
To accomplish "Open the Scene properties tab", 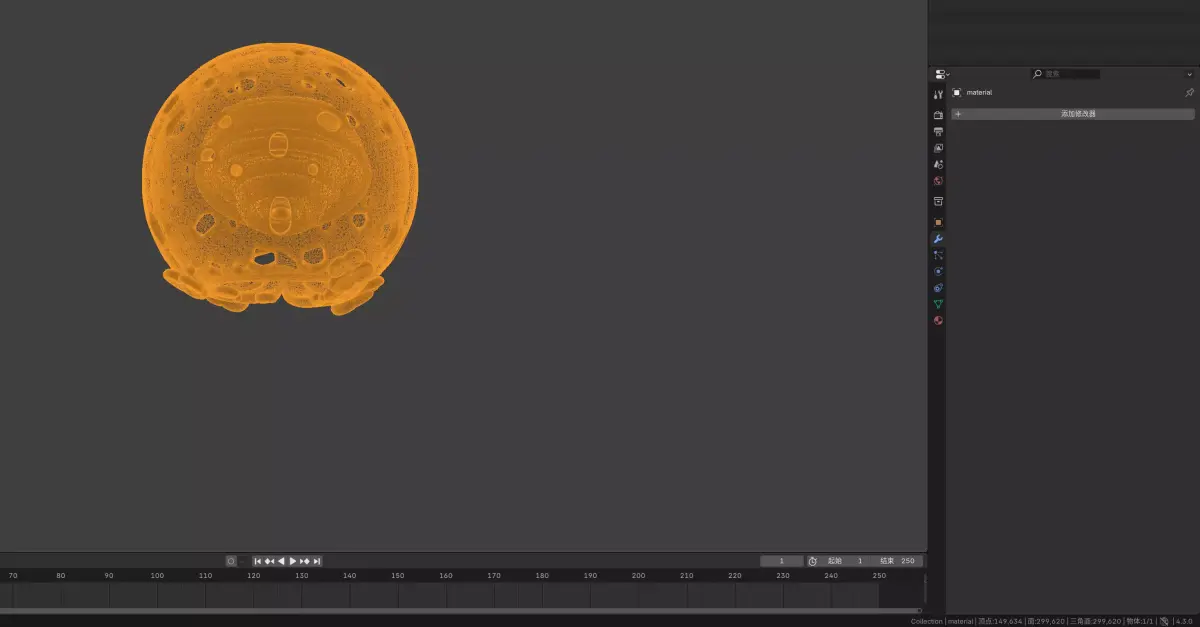I will click(x=938, y=164).
